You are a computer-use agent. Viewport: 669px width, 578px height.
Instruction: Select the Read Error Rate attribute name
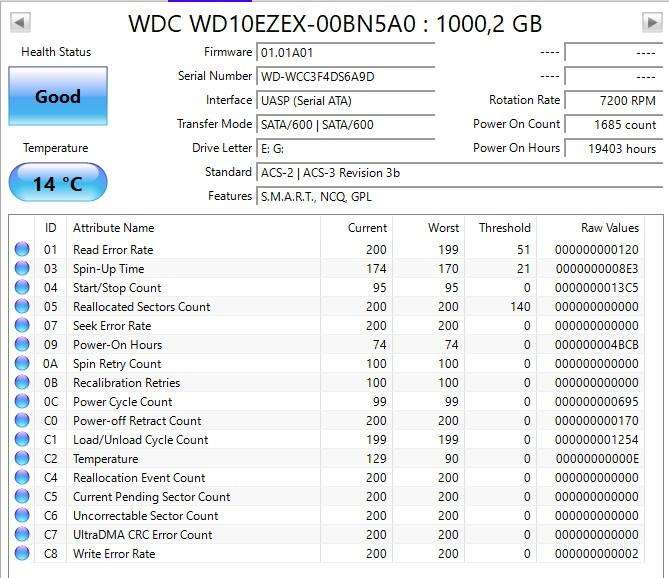113,250
